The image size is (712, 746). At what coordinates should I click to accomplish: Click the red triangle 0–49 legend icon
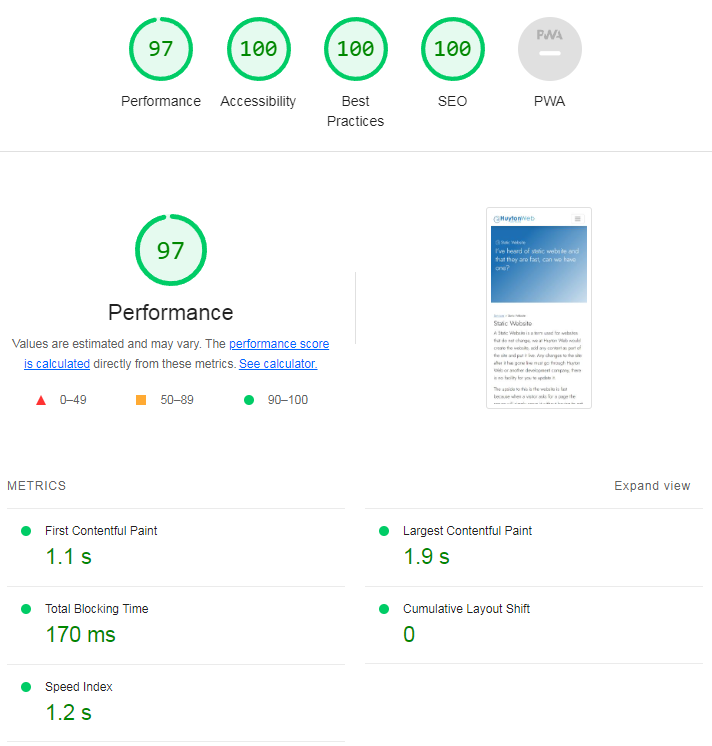coord(41,400)
